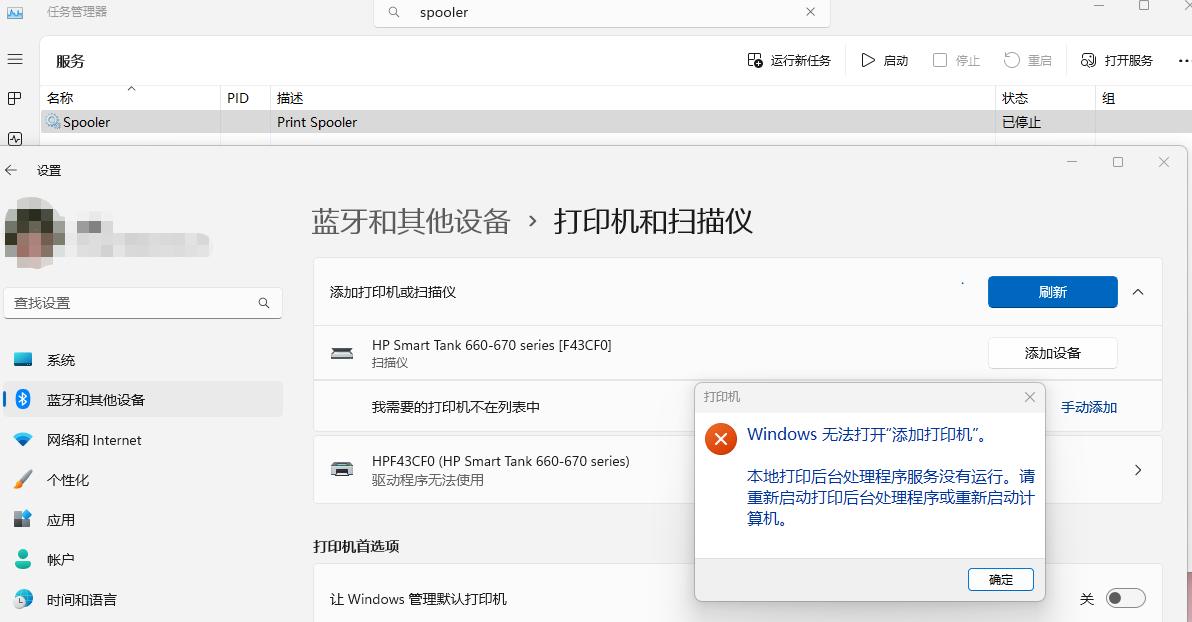Screen dimensions: 1192x622
Task: Clear the spooler search text
Action: 810,12
